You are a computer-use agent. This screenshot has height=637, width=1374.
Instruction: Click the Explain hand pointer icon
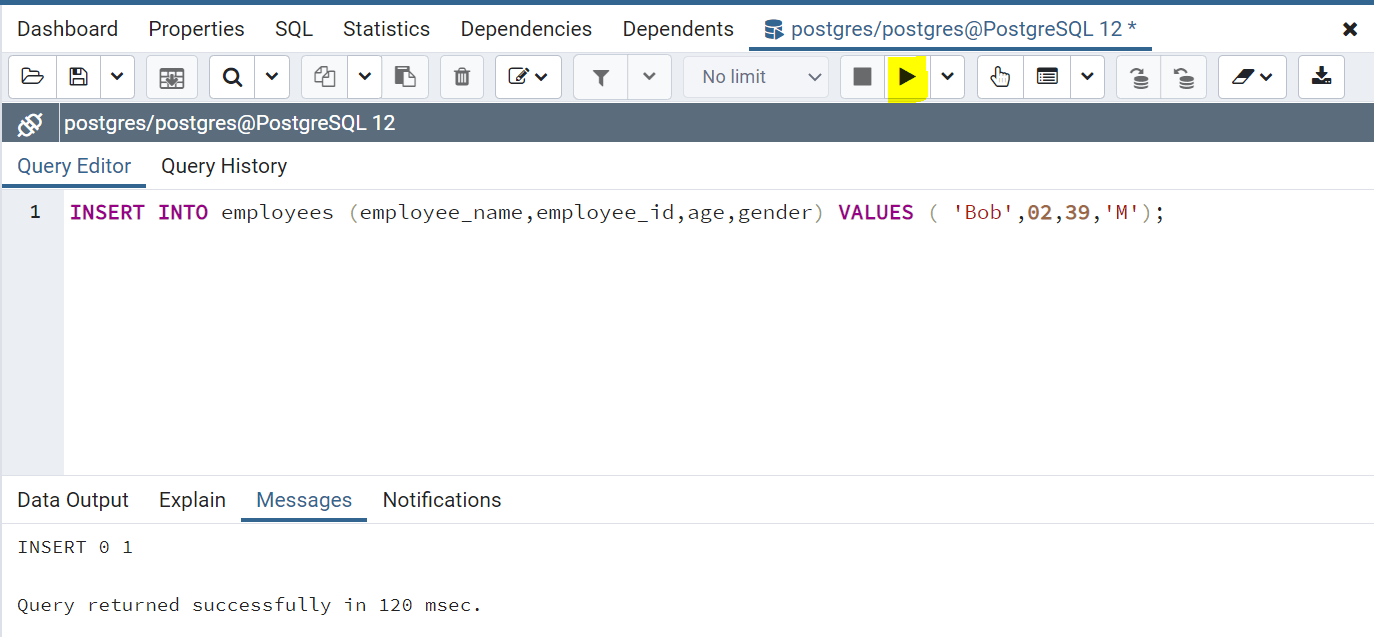point(1000,77)
